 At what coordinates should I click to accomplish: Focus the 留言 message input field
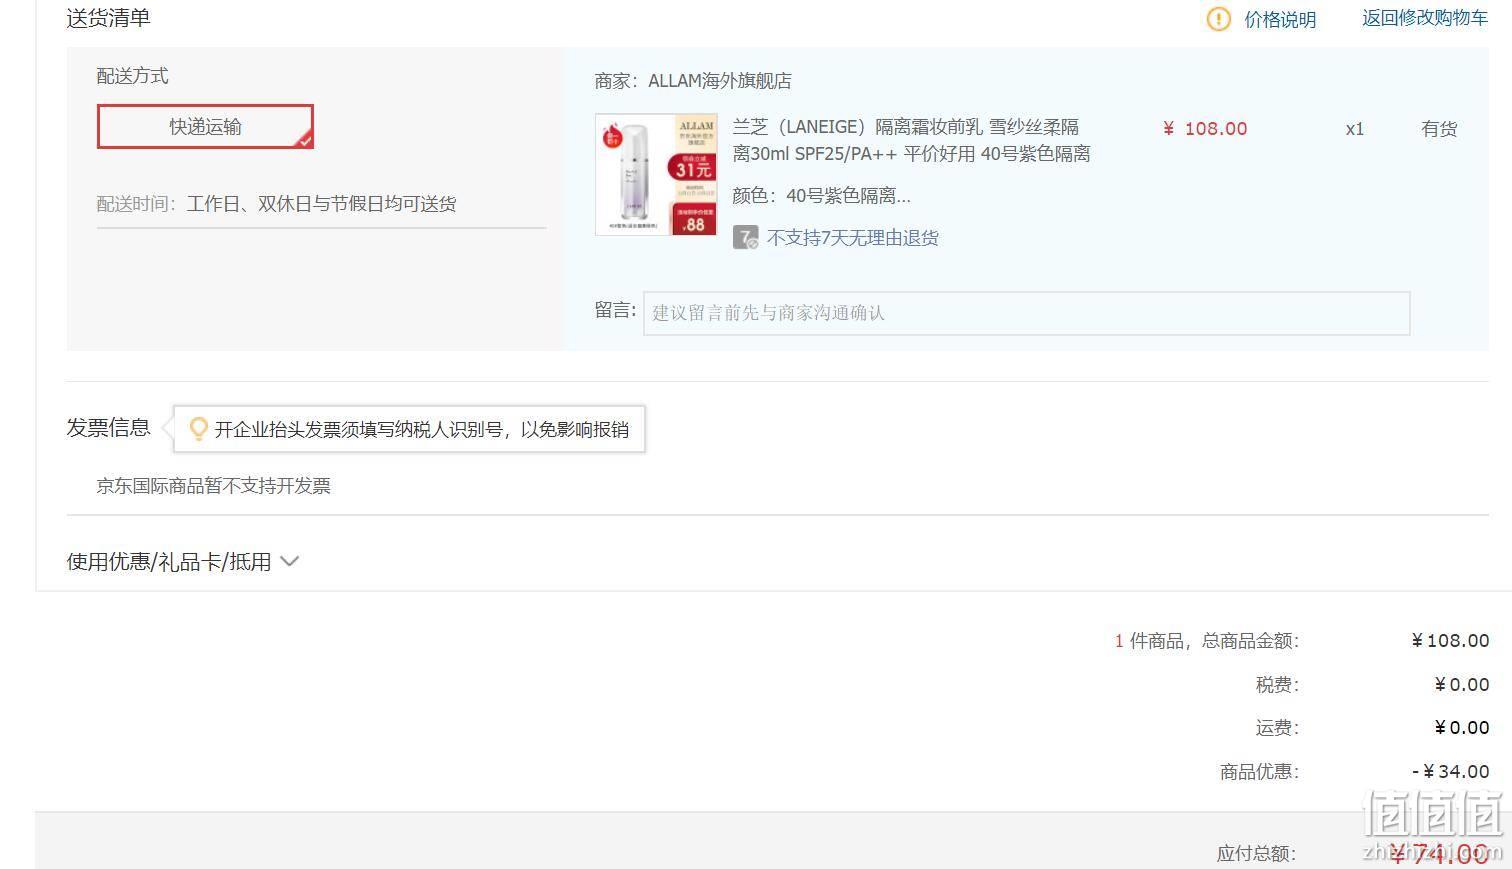tap(1026, 313)
